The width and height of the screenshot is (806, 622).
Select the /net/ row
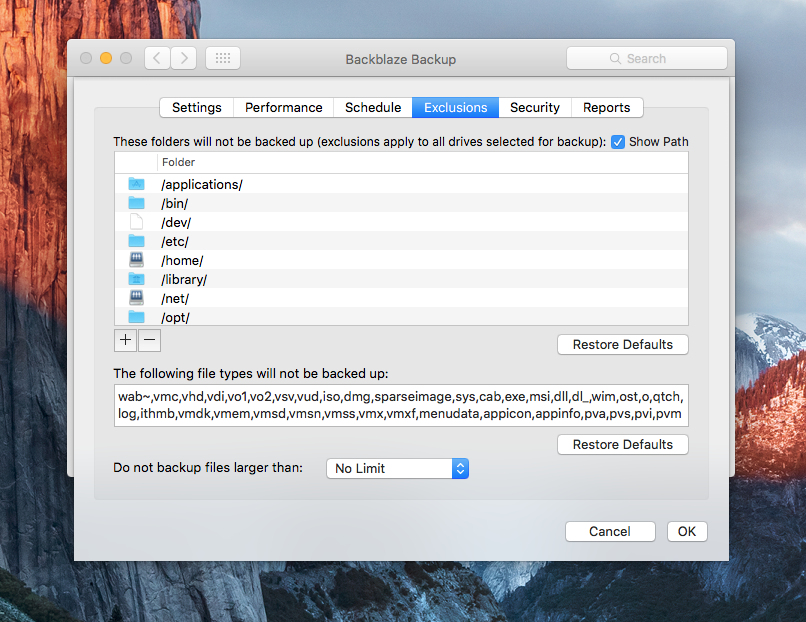click(x=401, y=298)
